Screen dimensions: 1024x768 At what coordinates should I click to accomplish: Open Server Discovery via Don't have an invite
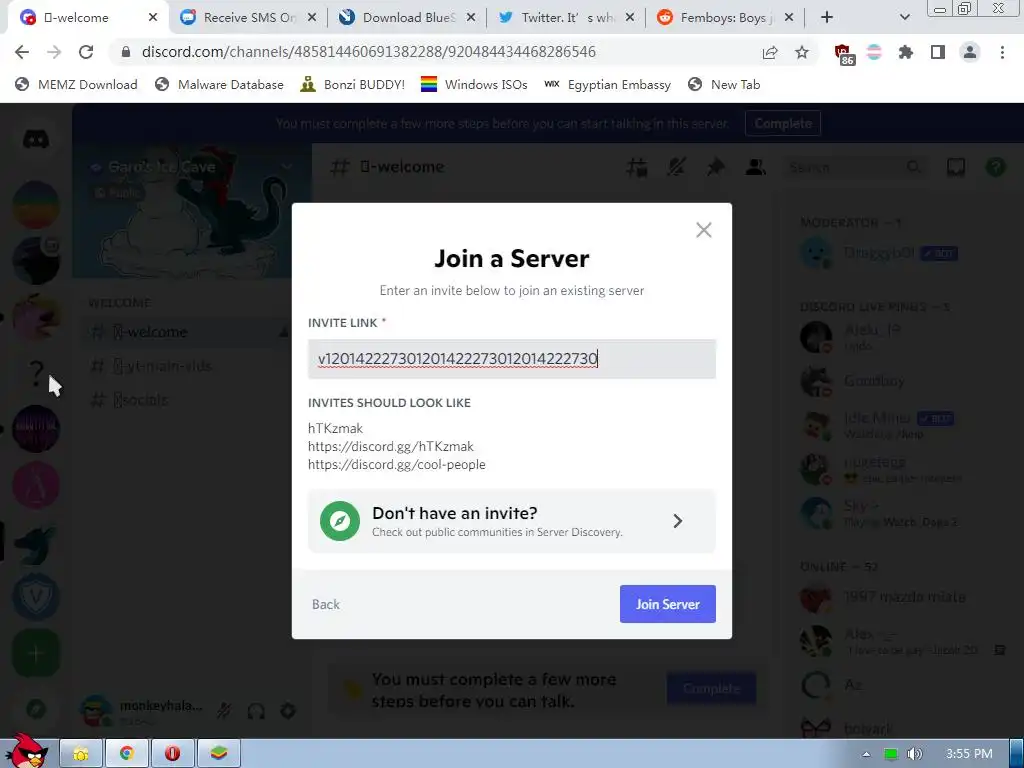511,521
